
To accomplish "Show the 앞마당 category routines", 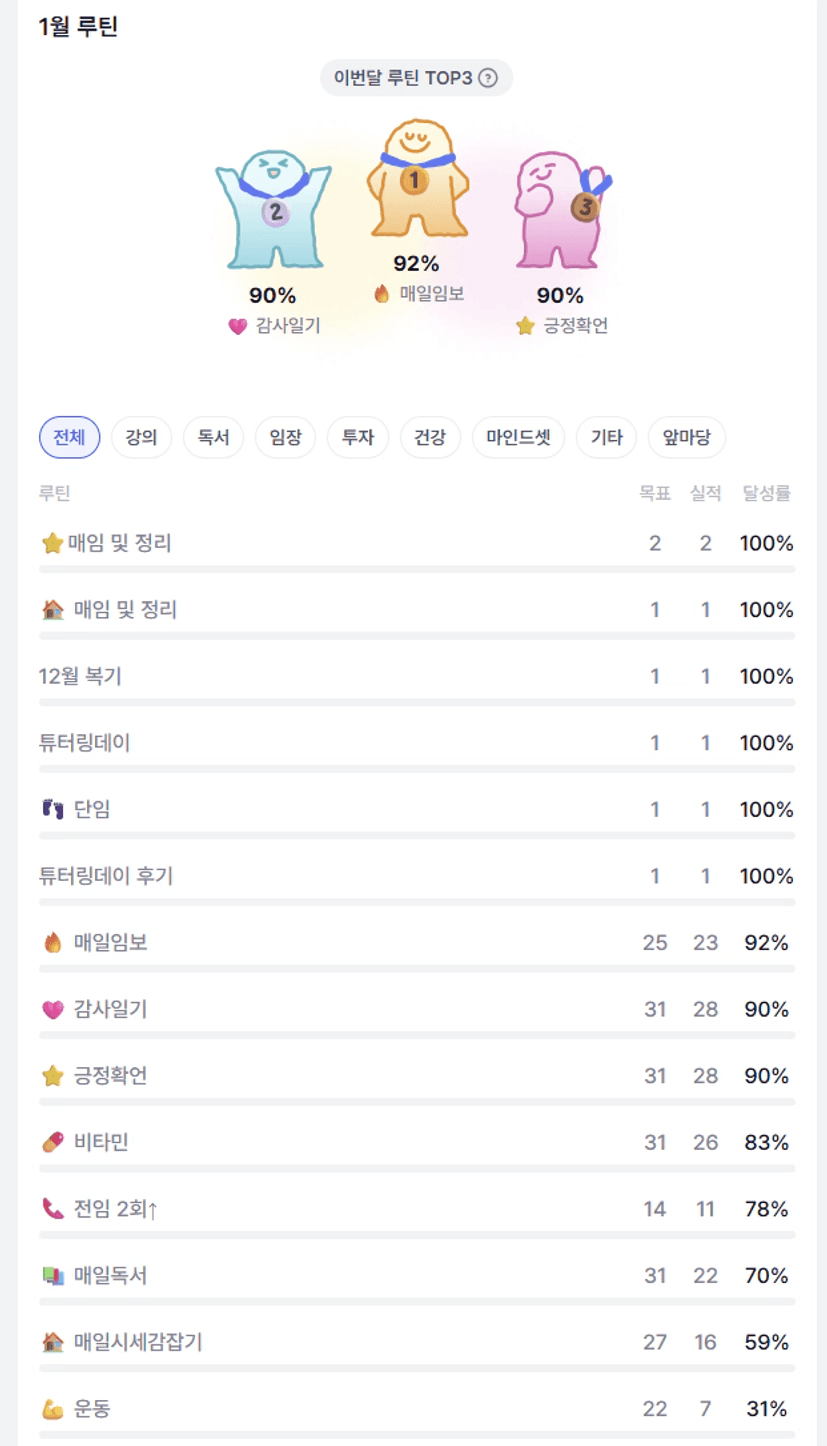I will click(x=686, y=437).
